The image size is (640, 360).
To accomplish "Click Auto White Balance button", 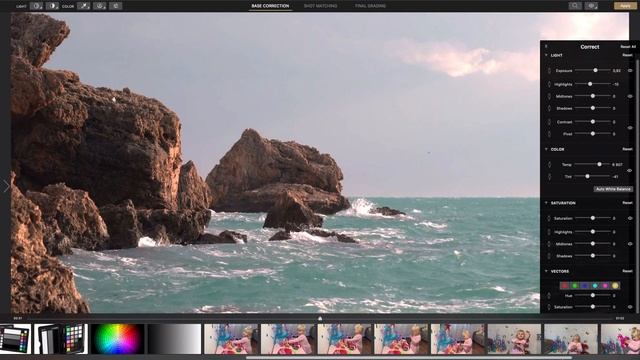I will [613, 189].
